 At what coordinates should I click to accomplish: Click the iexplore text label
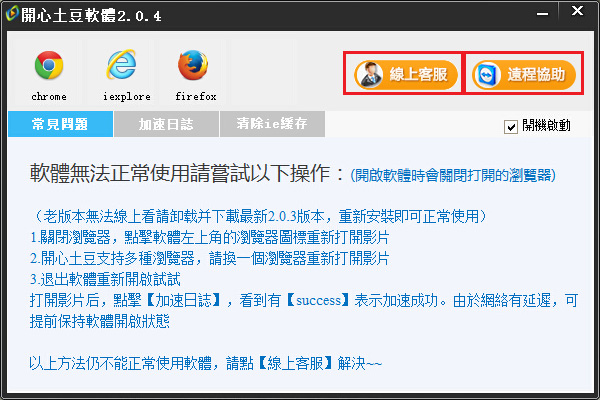[127, 96]
